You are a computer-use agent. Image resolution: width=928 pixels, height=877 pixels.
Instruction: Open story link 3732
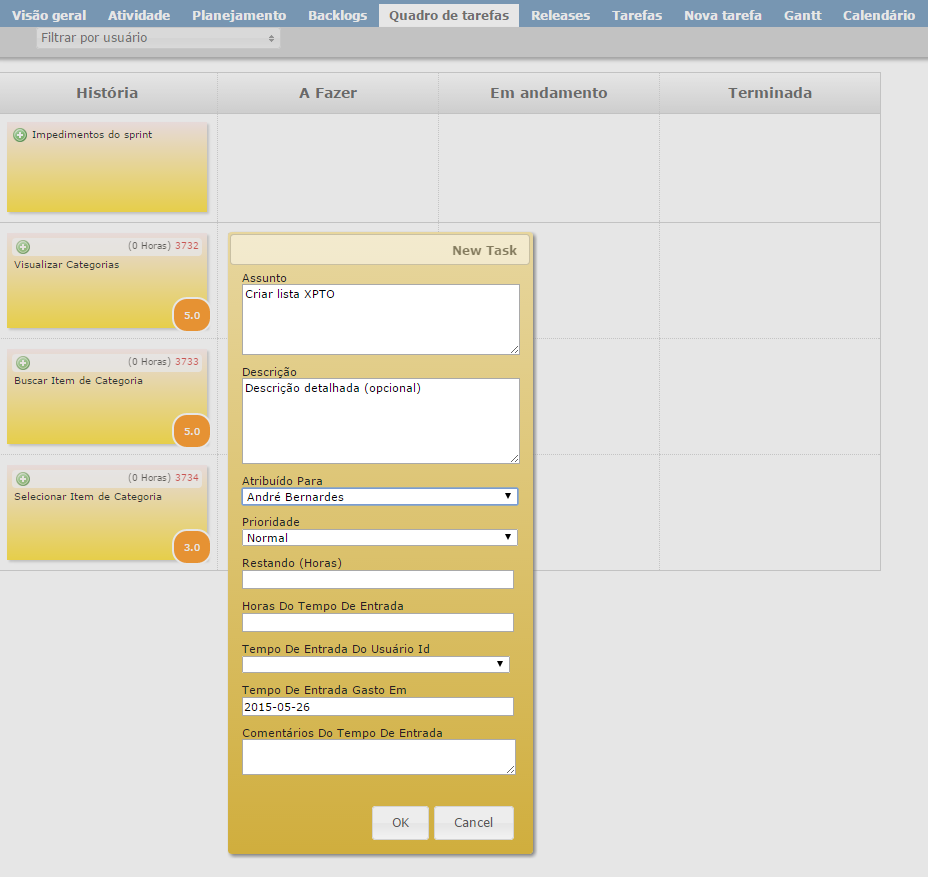click(x=186, y=246)
